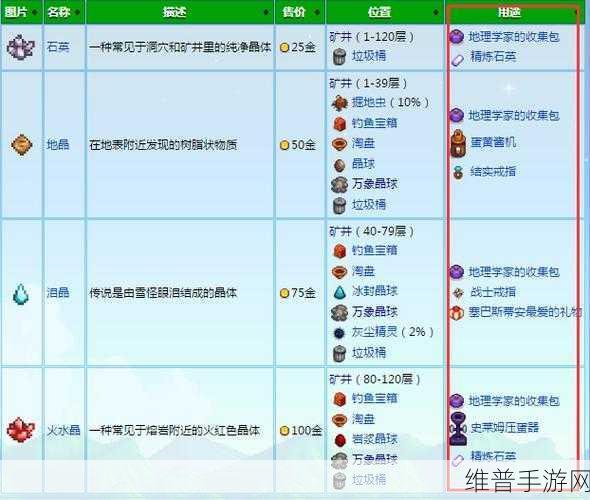590x500 pixels.
Task: Open the 垃圾桶 link in 石英 row
Action: (369, 56)
